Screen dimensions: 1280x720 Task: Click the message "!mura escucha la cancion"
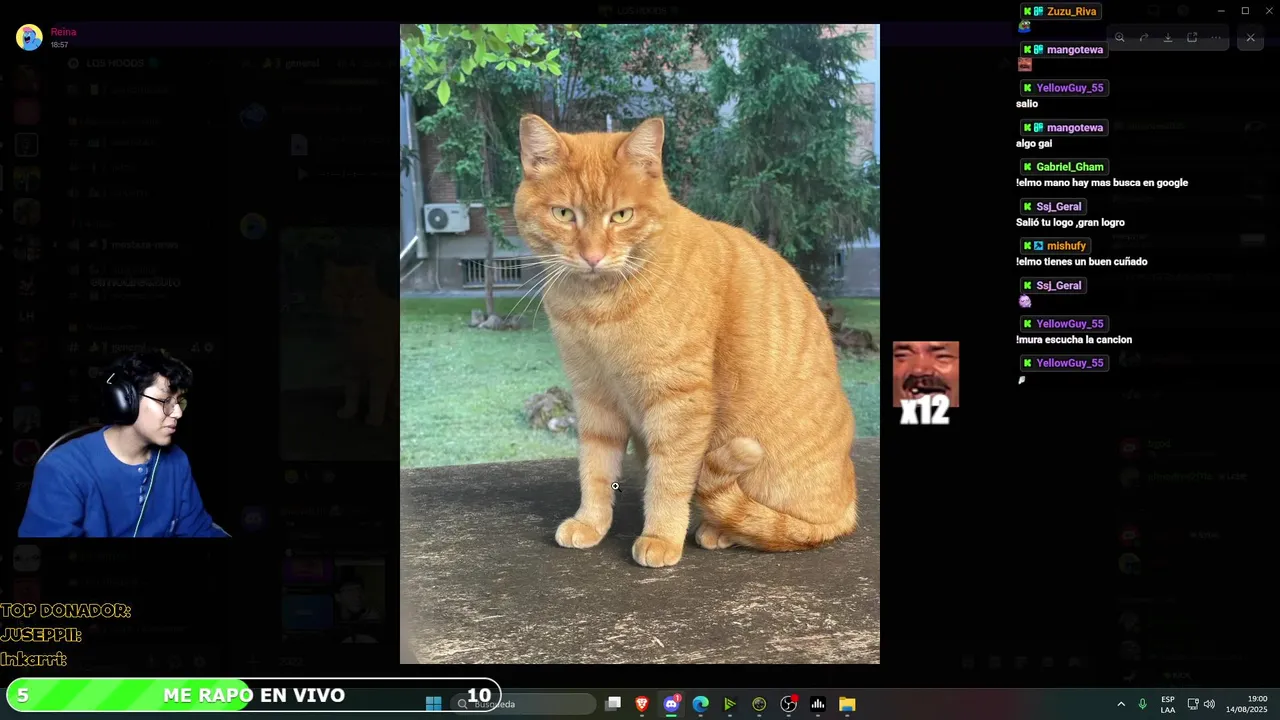tap(1074, 340)
